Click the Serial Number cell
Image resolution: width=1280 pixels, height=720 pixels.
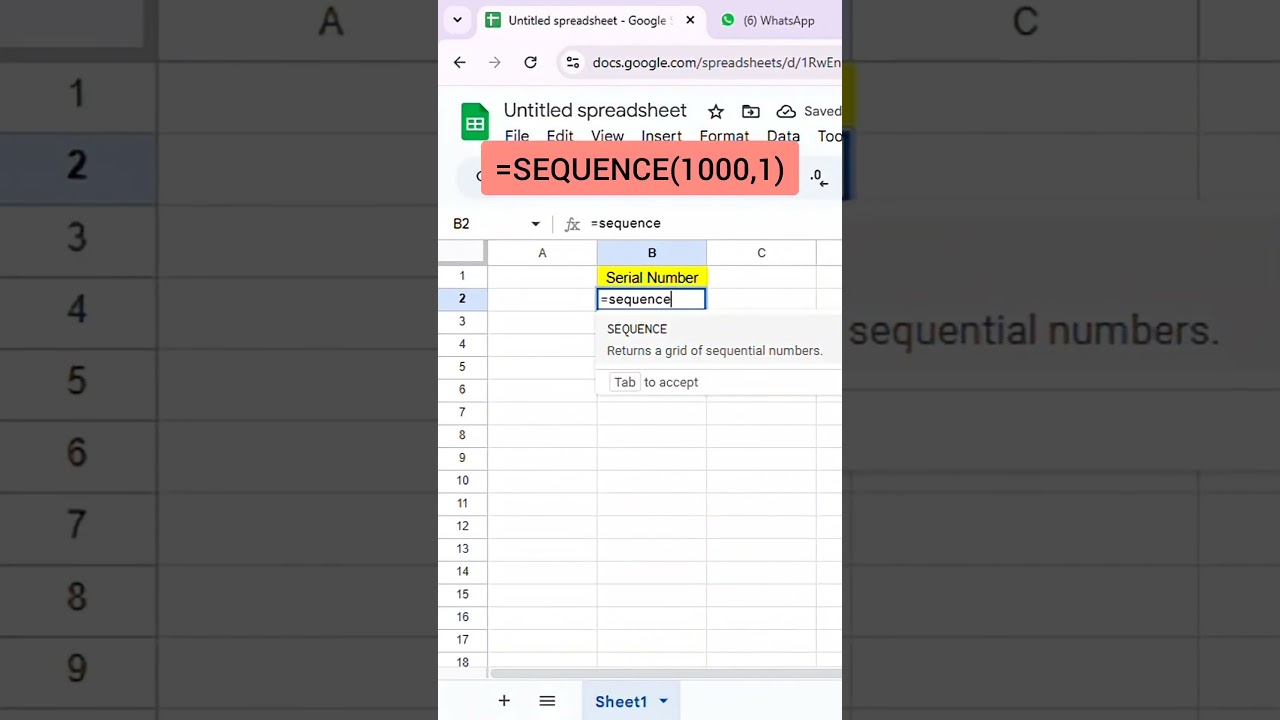[x=652, y=277]
